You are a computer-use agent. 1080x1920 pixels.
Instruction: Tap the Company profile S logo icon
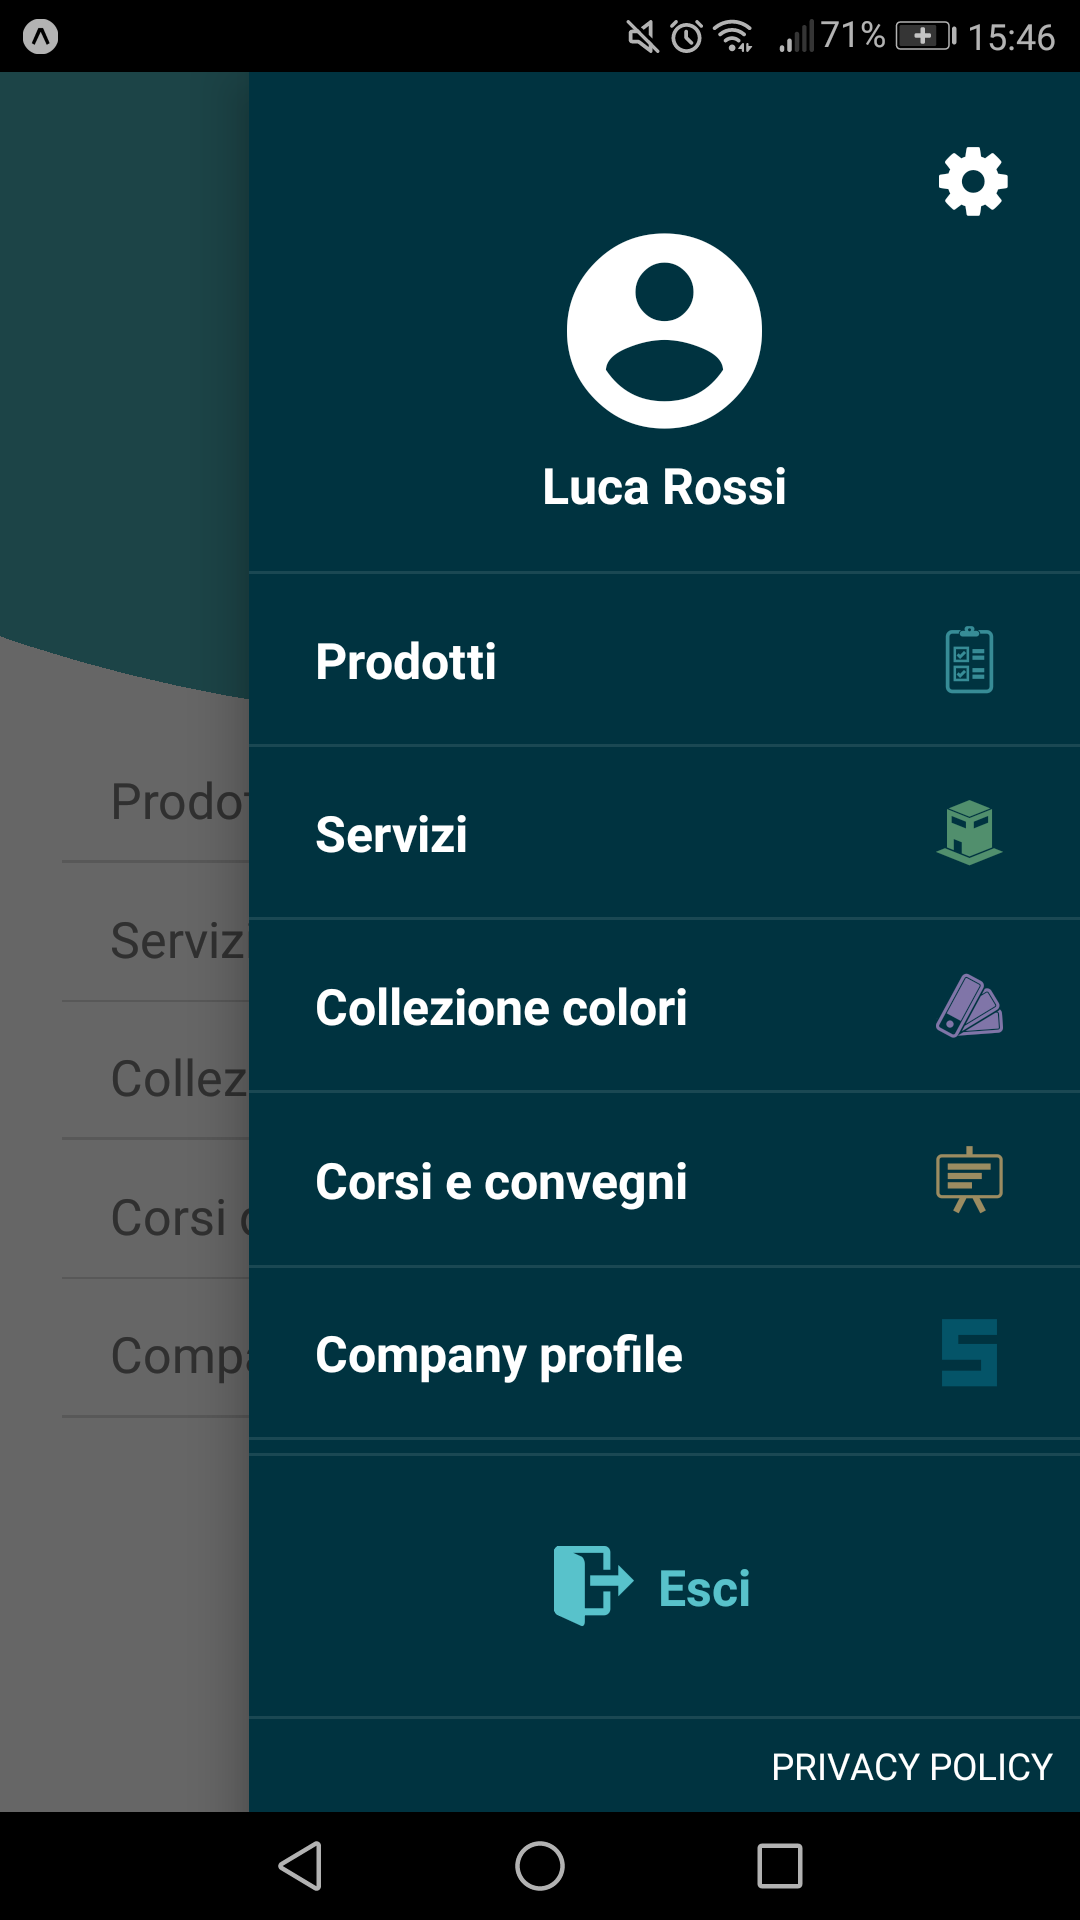(969, 1353)
